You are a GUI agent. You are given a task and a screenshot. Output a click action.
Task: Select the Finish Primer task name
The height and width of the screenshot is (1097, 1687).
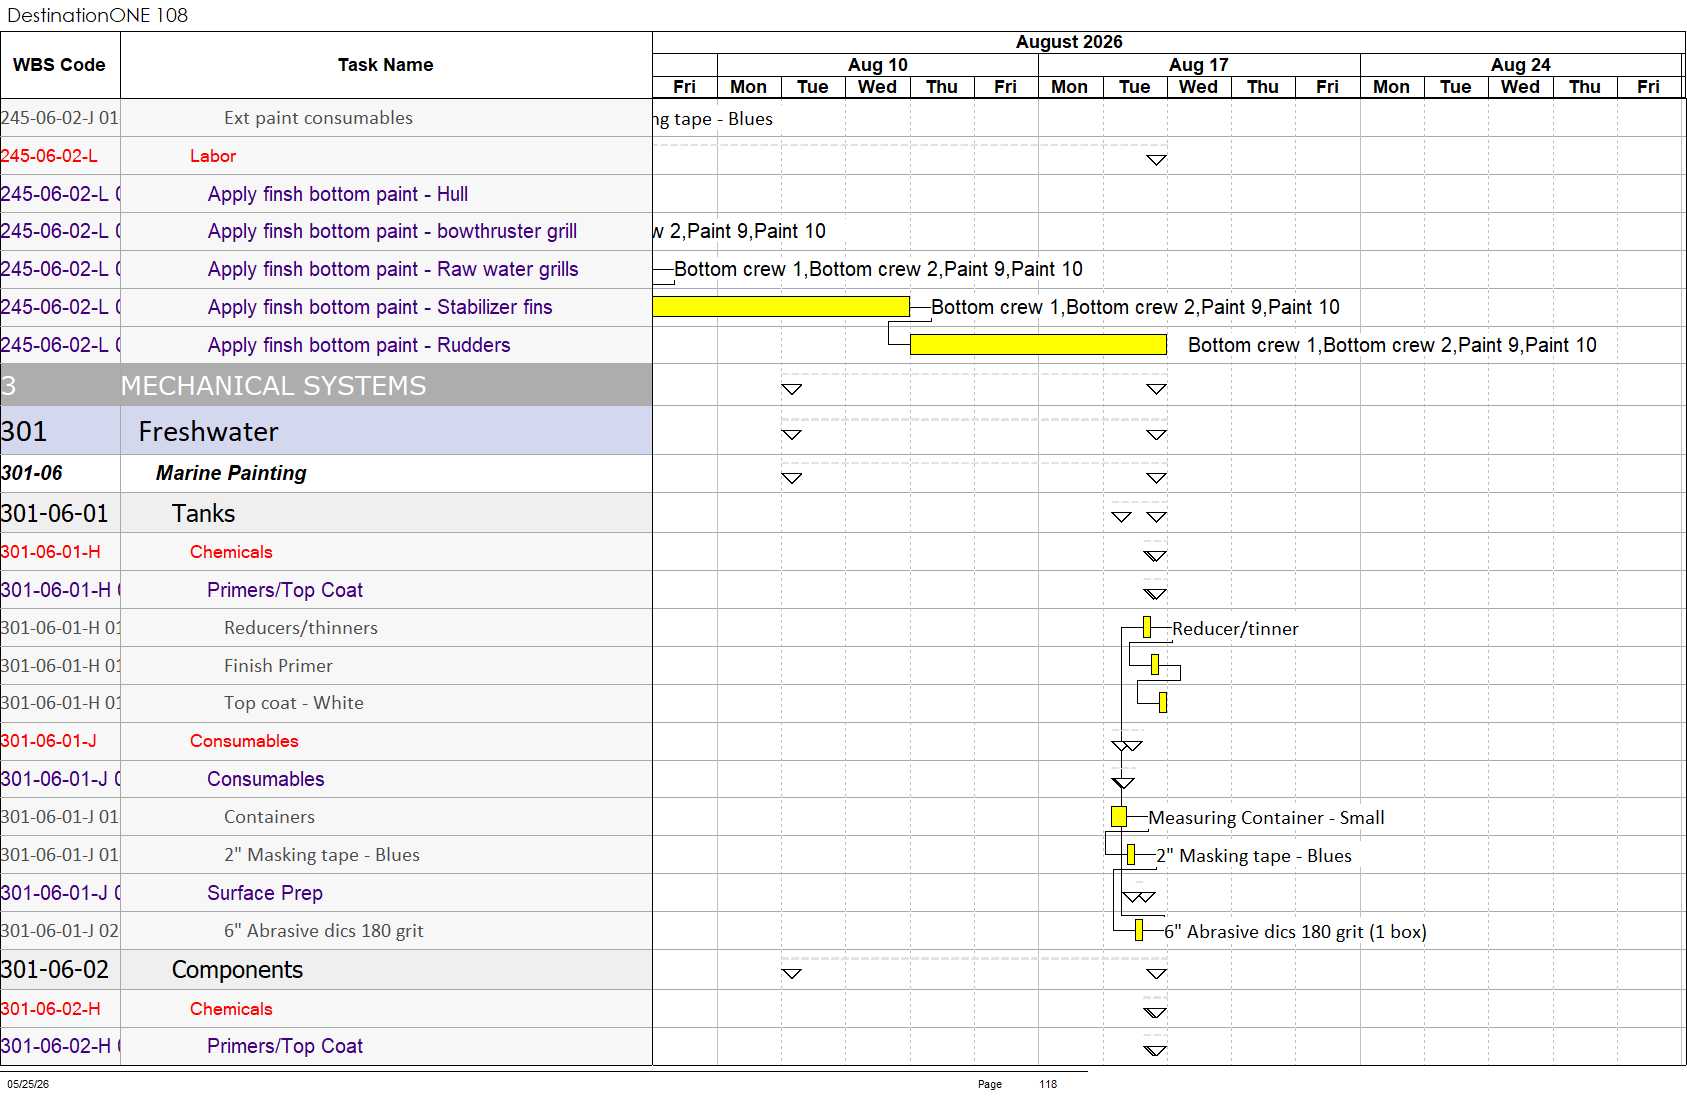[x=278, y=666]
